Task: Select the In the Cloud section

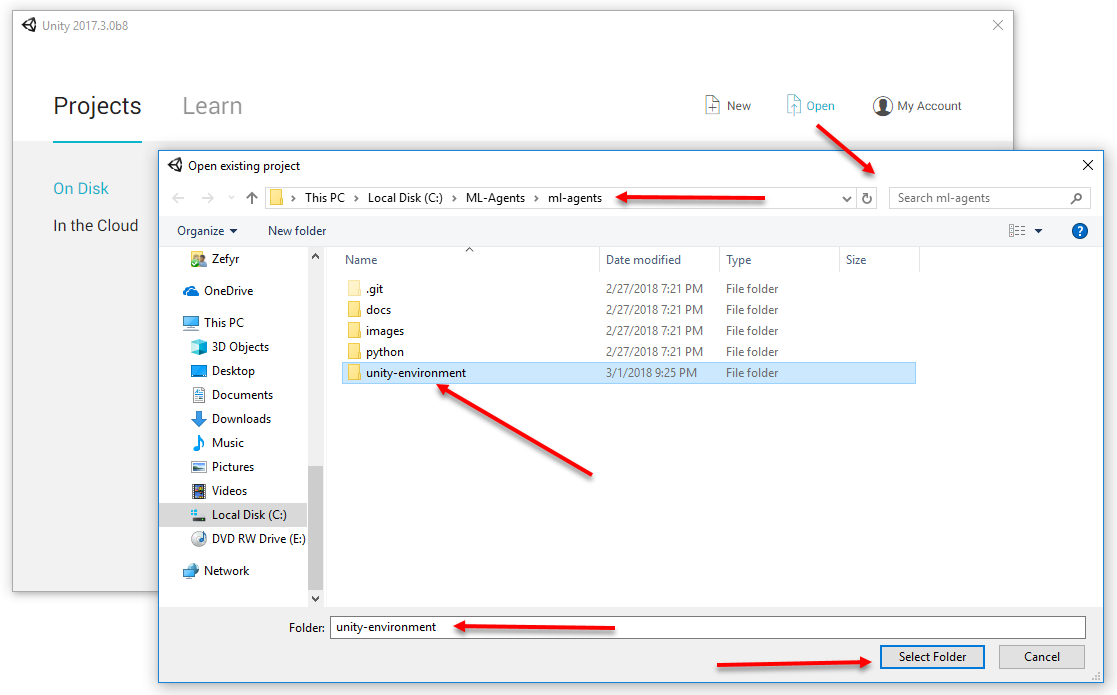Action: 96,226
